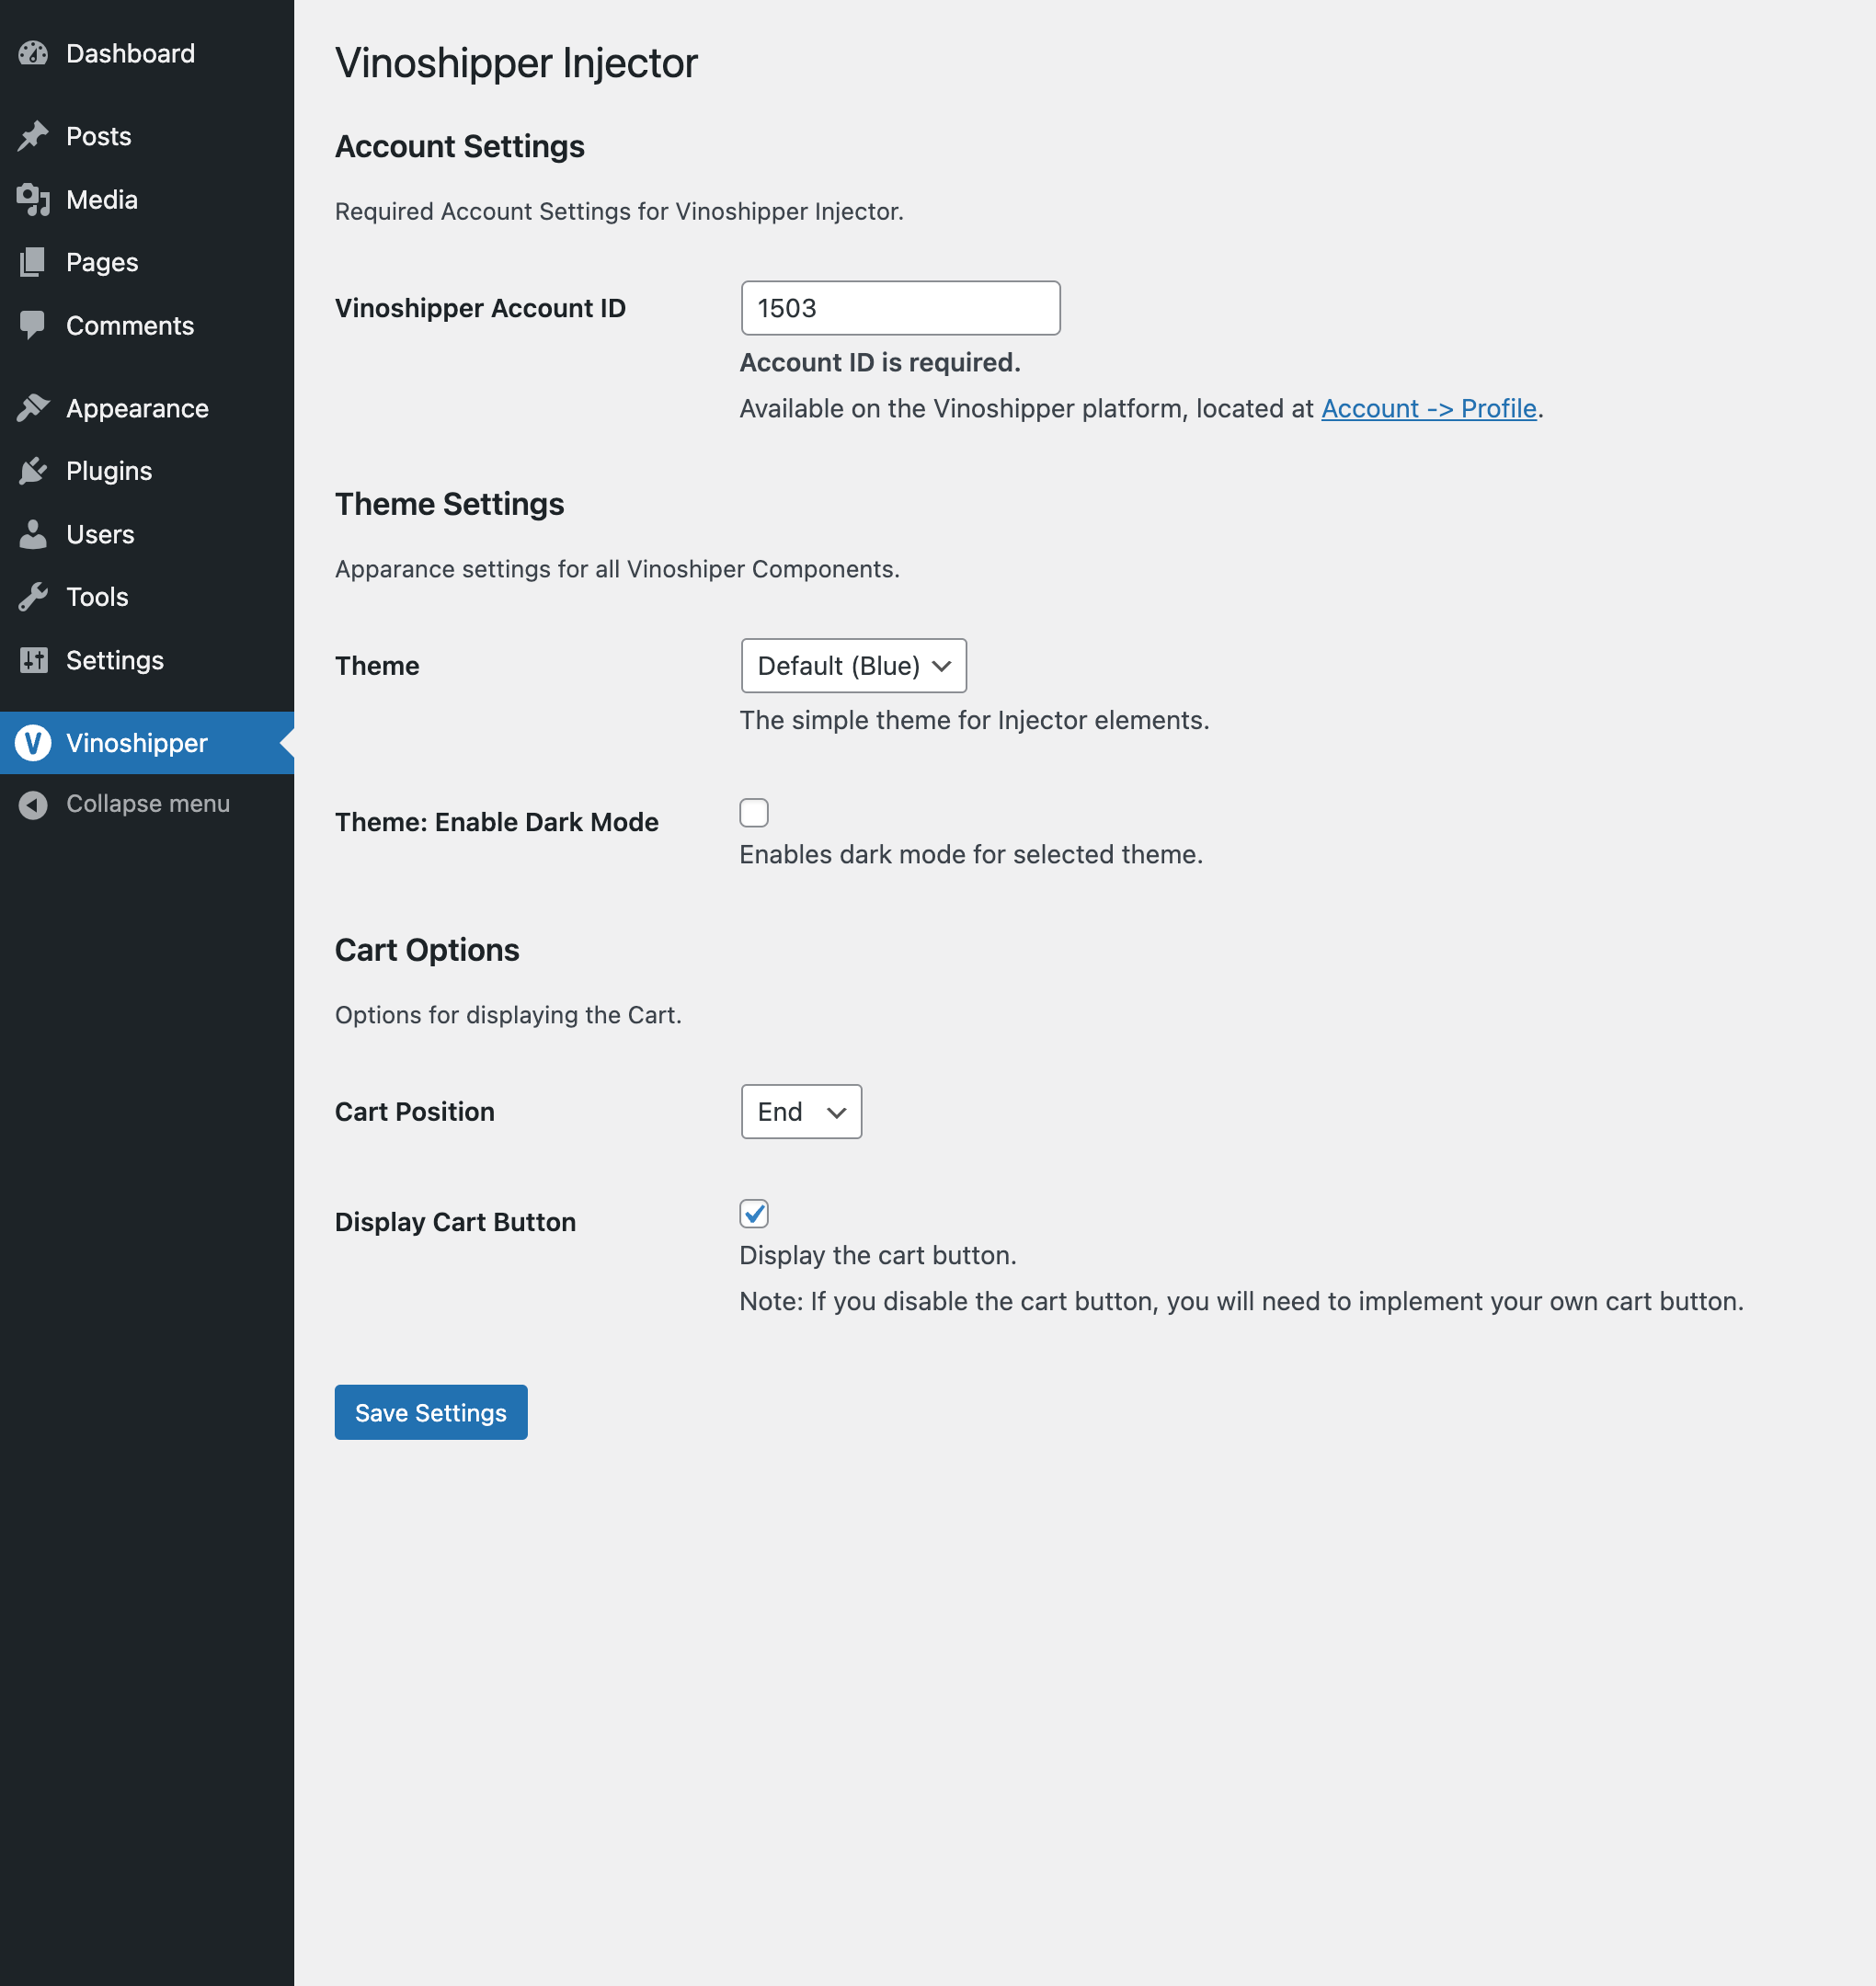This screenshot has width=1876, height=1986.
Task: Click the Media library icon
Action: 33,199
